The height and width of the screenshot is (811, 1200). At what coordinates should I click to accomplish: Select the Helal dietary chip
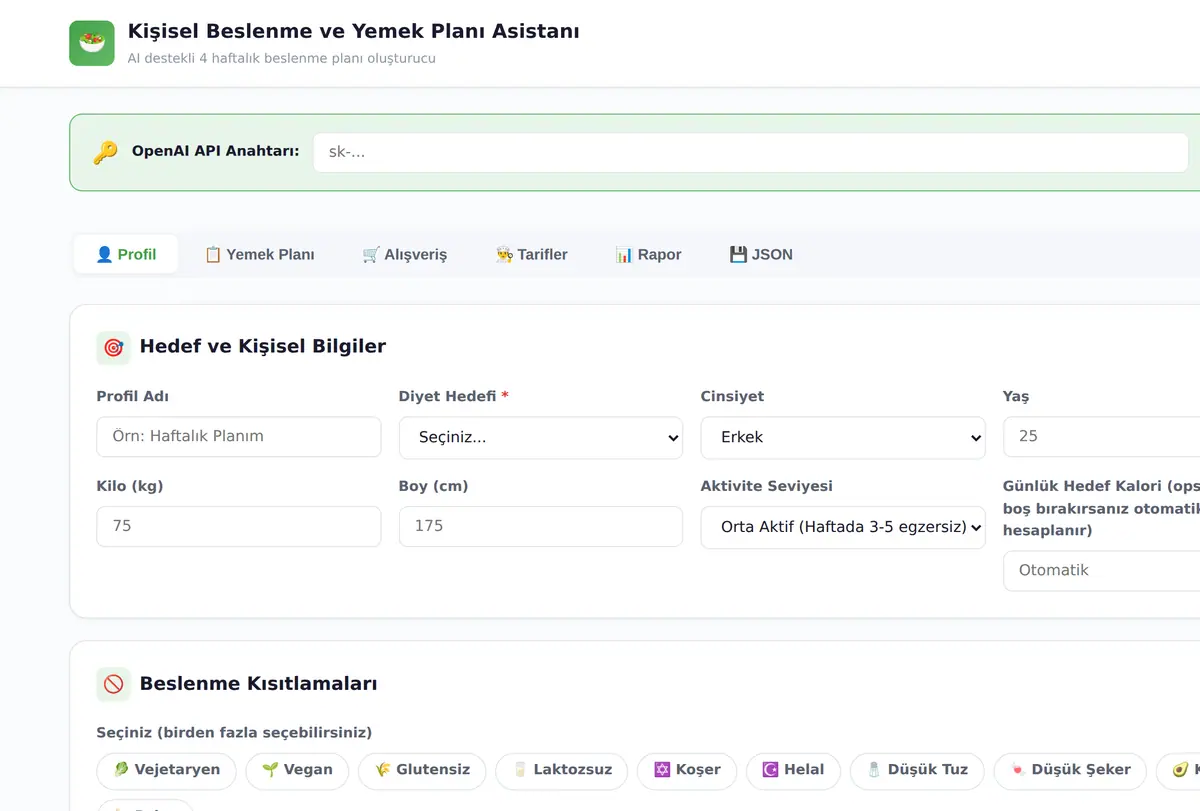coord(793,770)
